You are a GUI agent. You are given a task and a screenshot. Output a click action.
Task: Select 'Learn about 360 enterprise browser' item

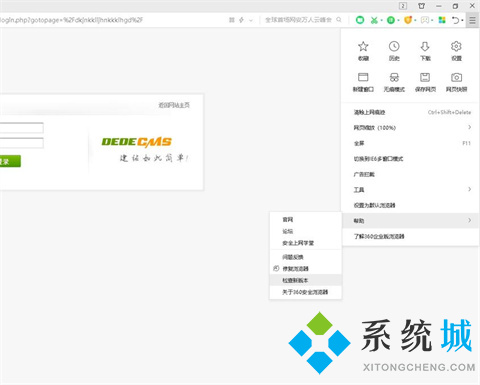[x=411, y=236]
